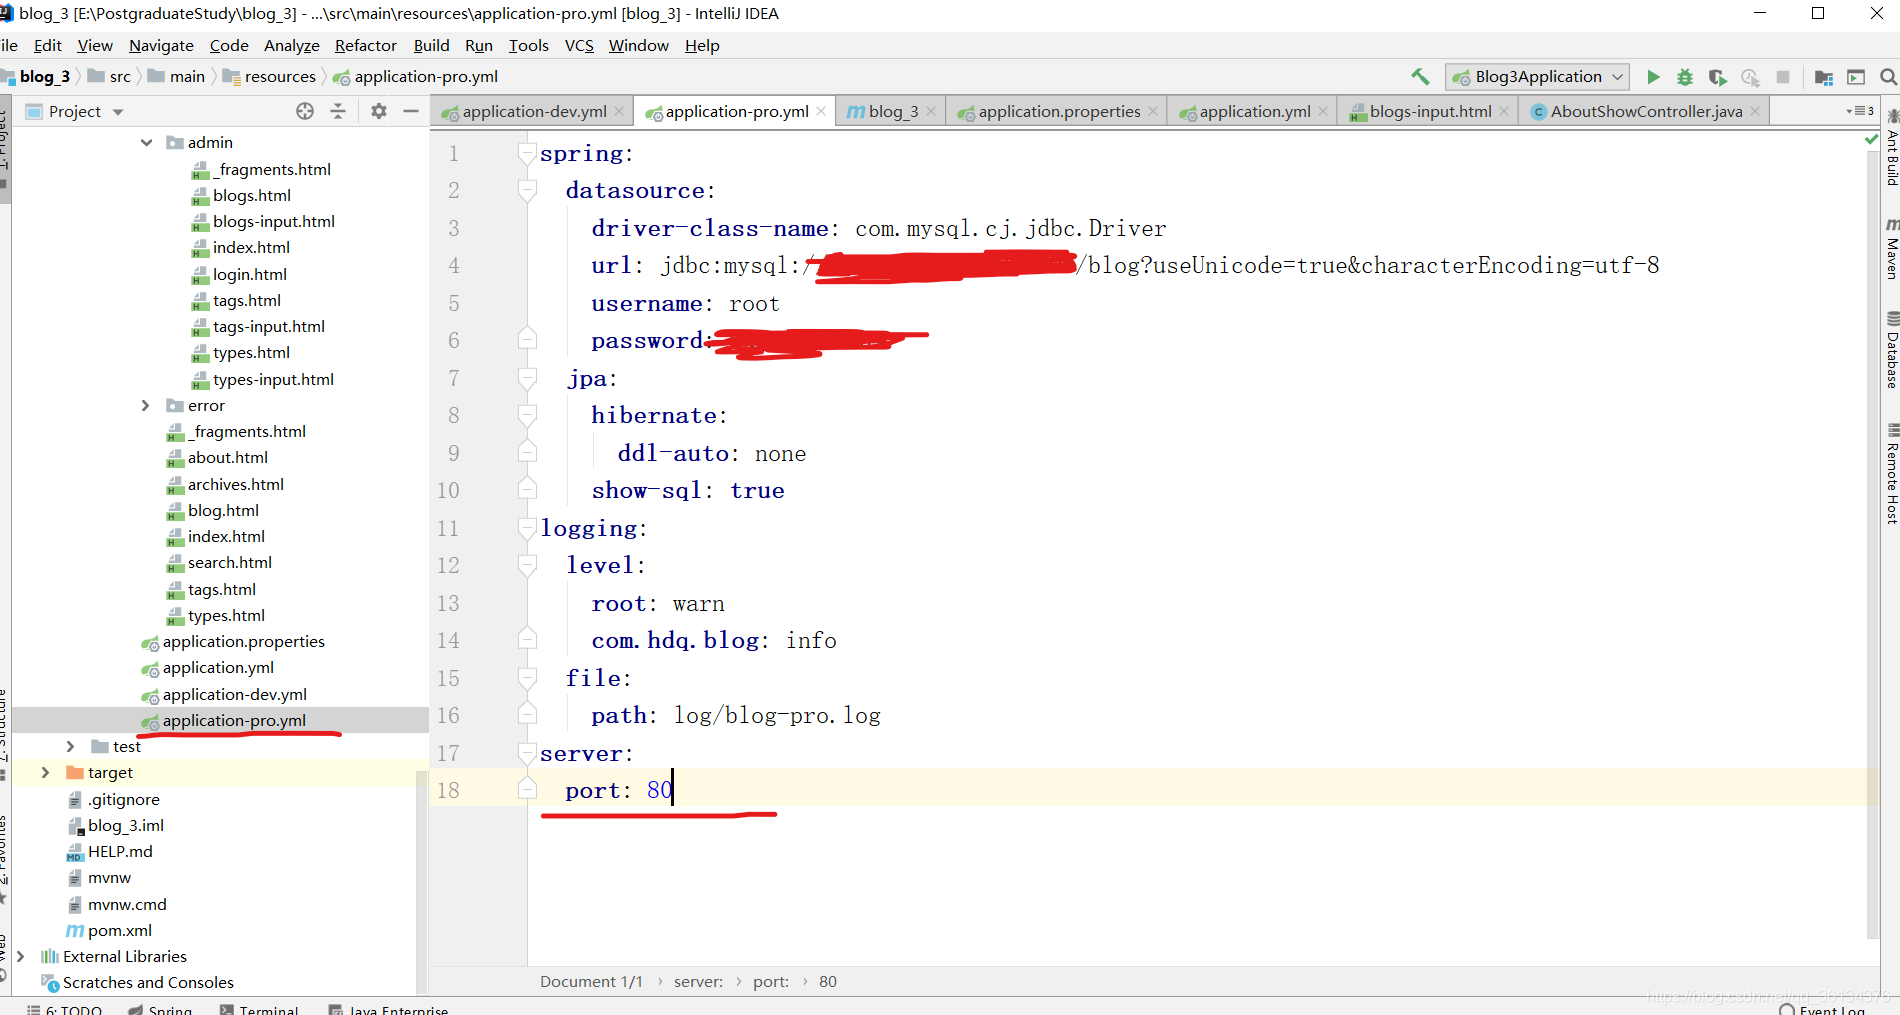The height and width of the screenshot is (1015, 1900).
Task: Open Project panel settings gear
Action: click(x=379, y=111)
